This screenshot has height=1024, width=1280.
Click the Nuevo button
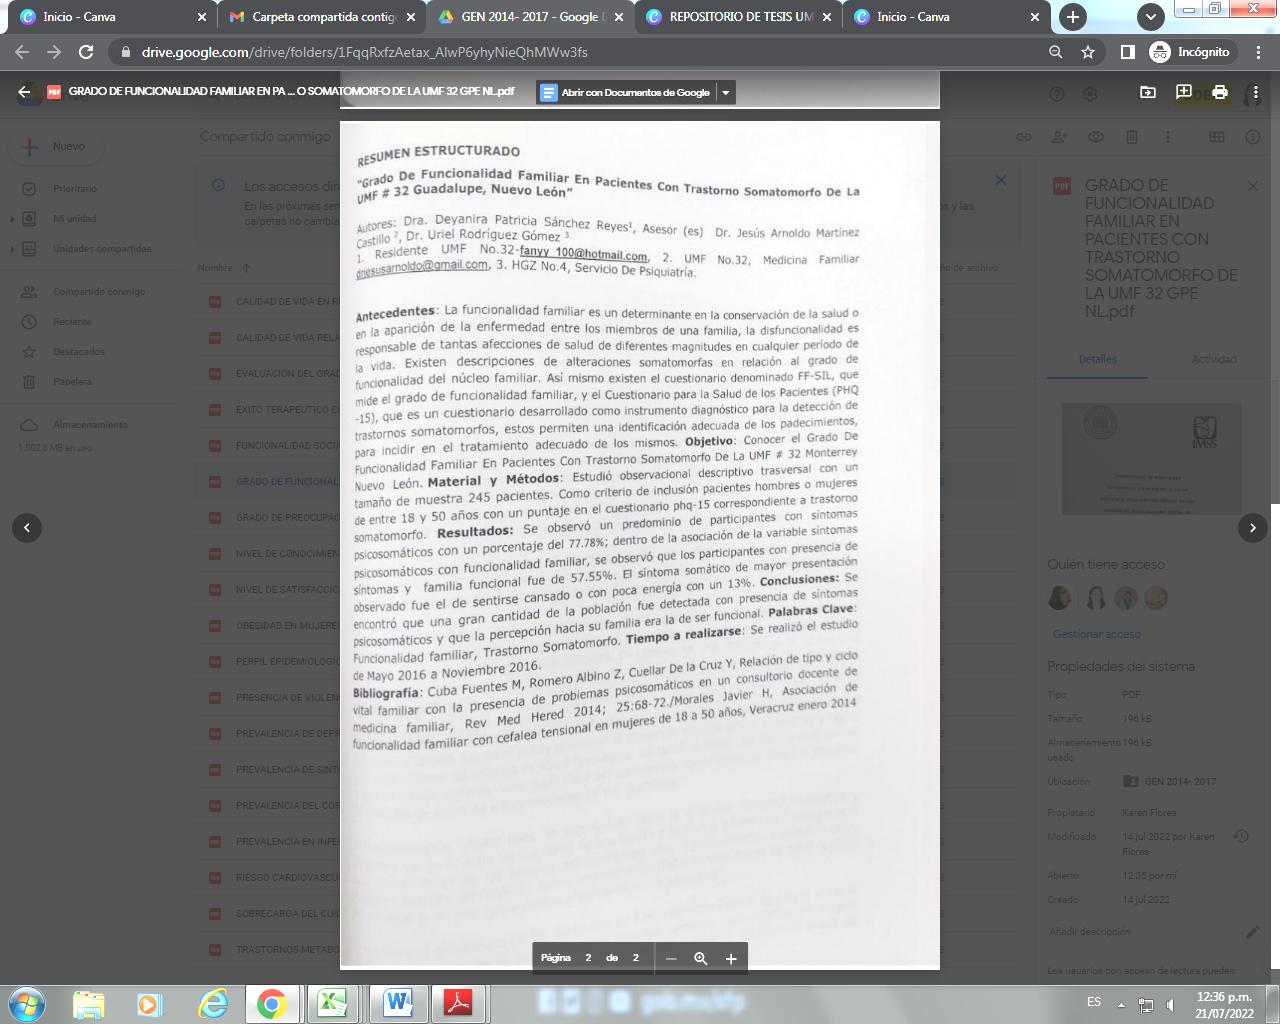pyautogui.click(x=55, y=146)
